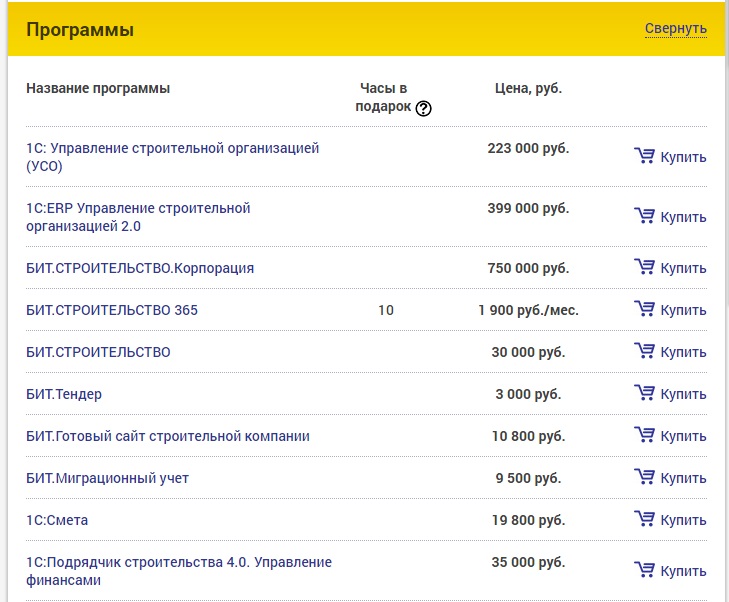Viewport: 729px width, 602px height.
Task: Open 1С:Подрядчик строительства 4.0 Управление финансами link
Action: click(179, 571)
